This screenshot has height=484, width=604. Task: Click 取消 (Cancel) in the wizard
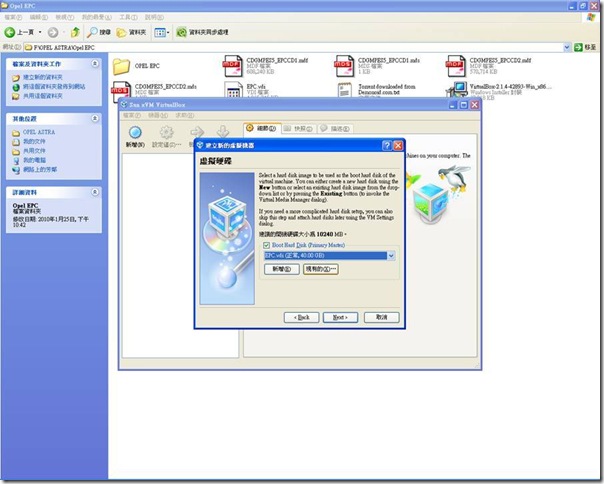click(381, 317)
